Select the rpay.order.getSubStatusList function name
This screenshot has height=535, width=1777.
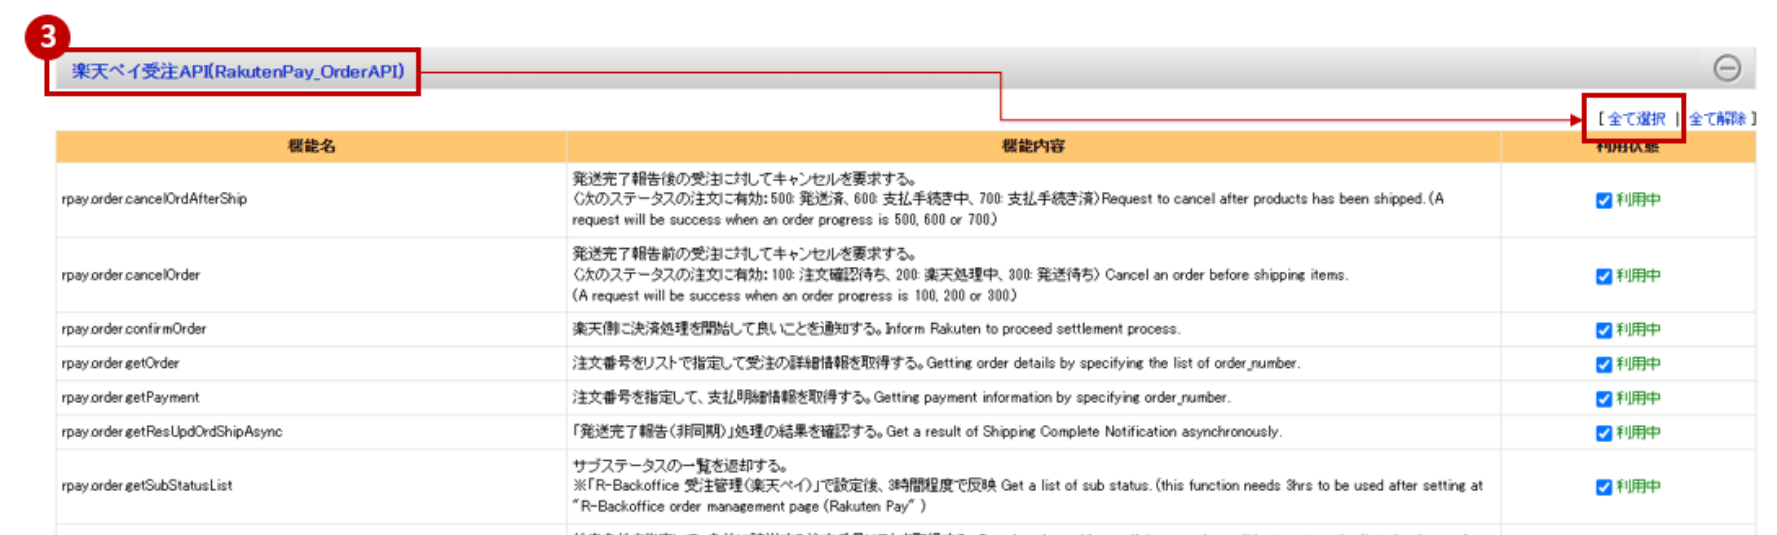(x=147, y=485)
